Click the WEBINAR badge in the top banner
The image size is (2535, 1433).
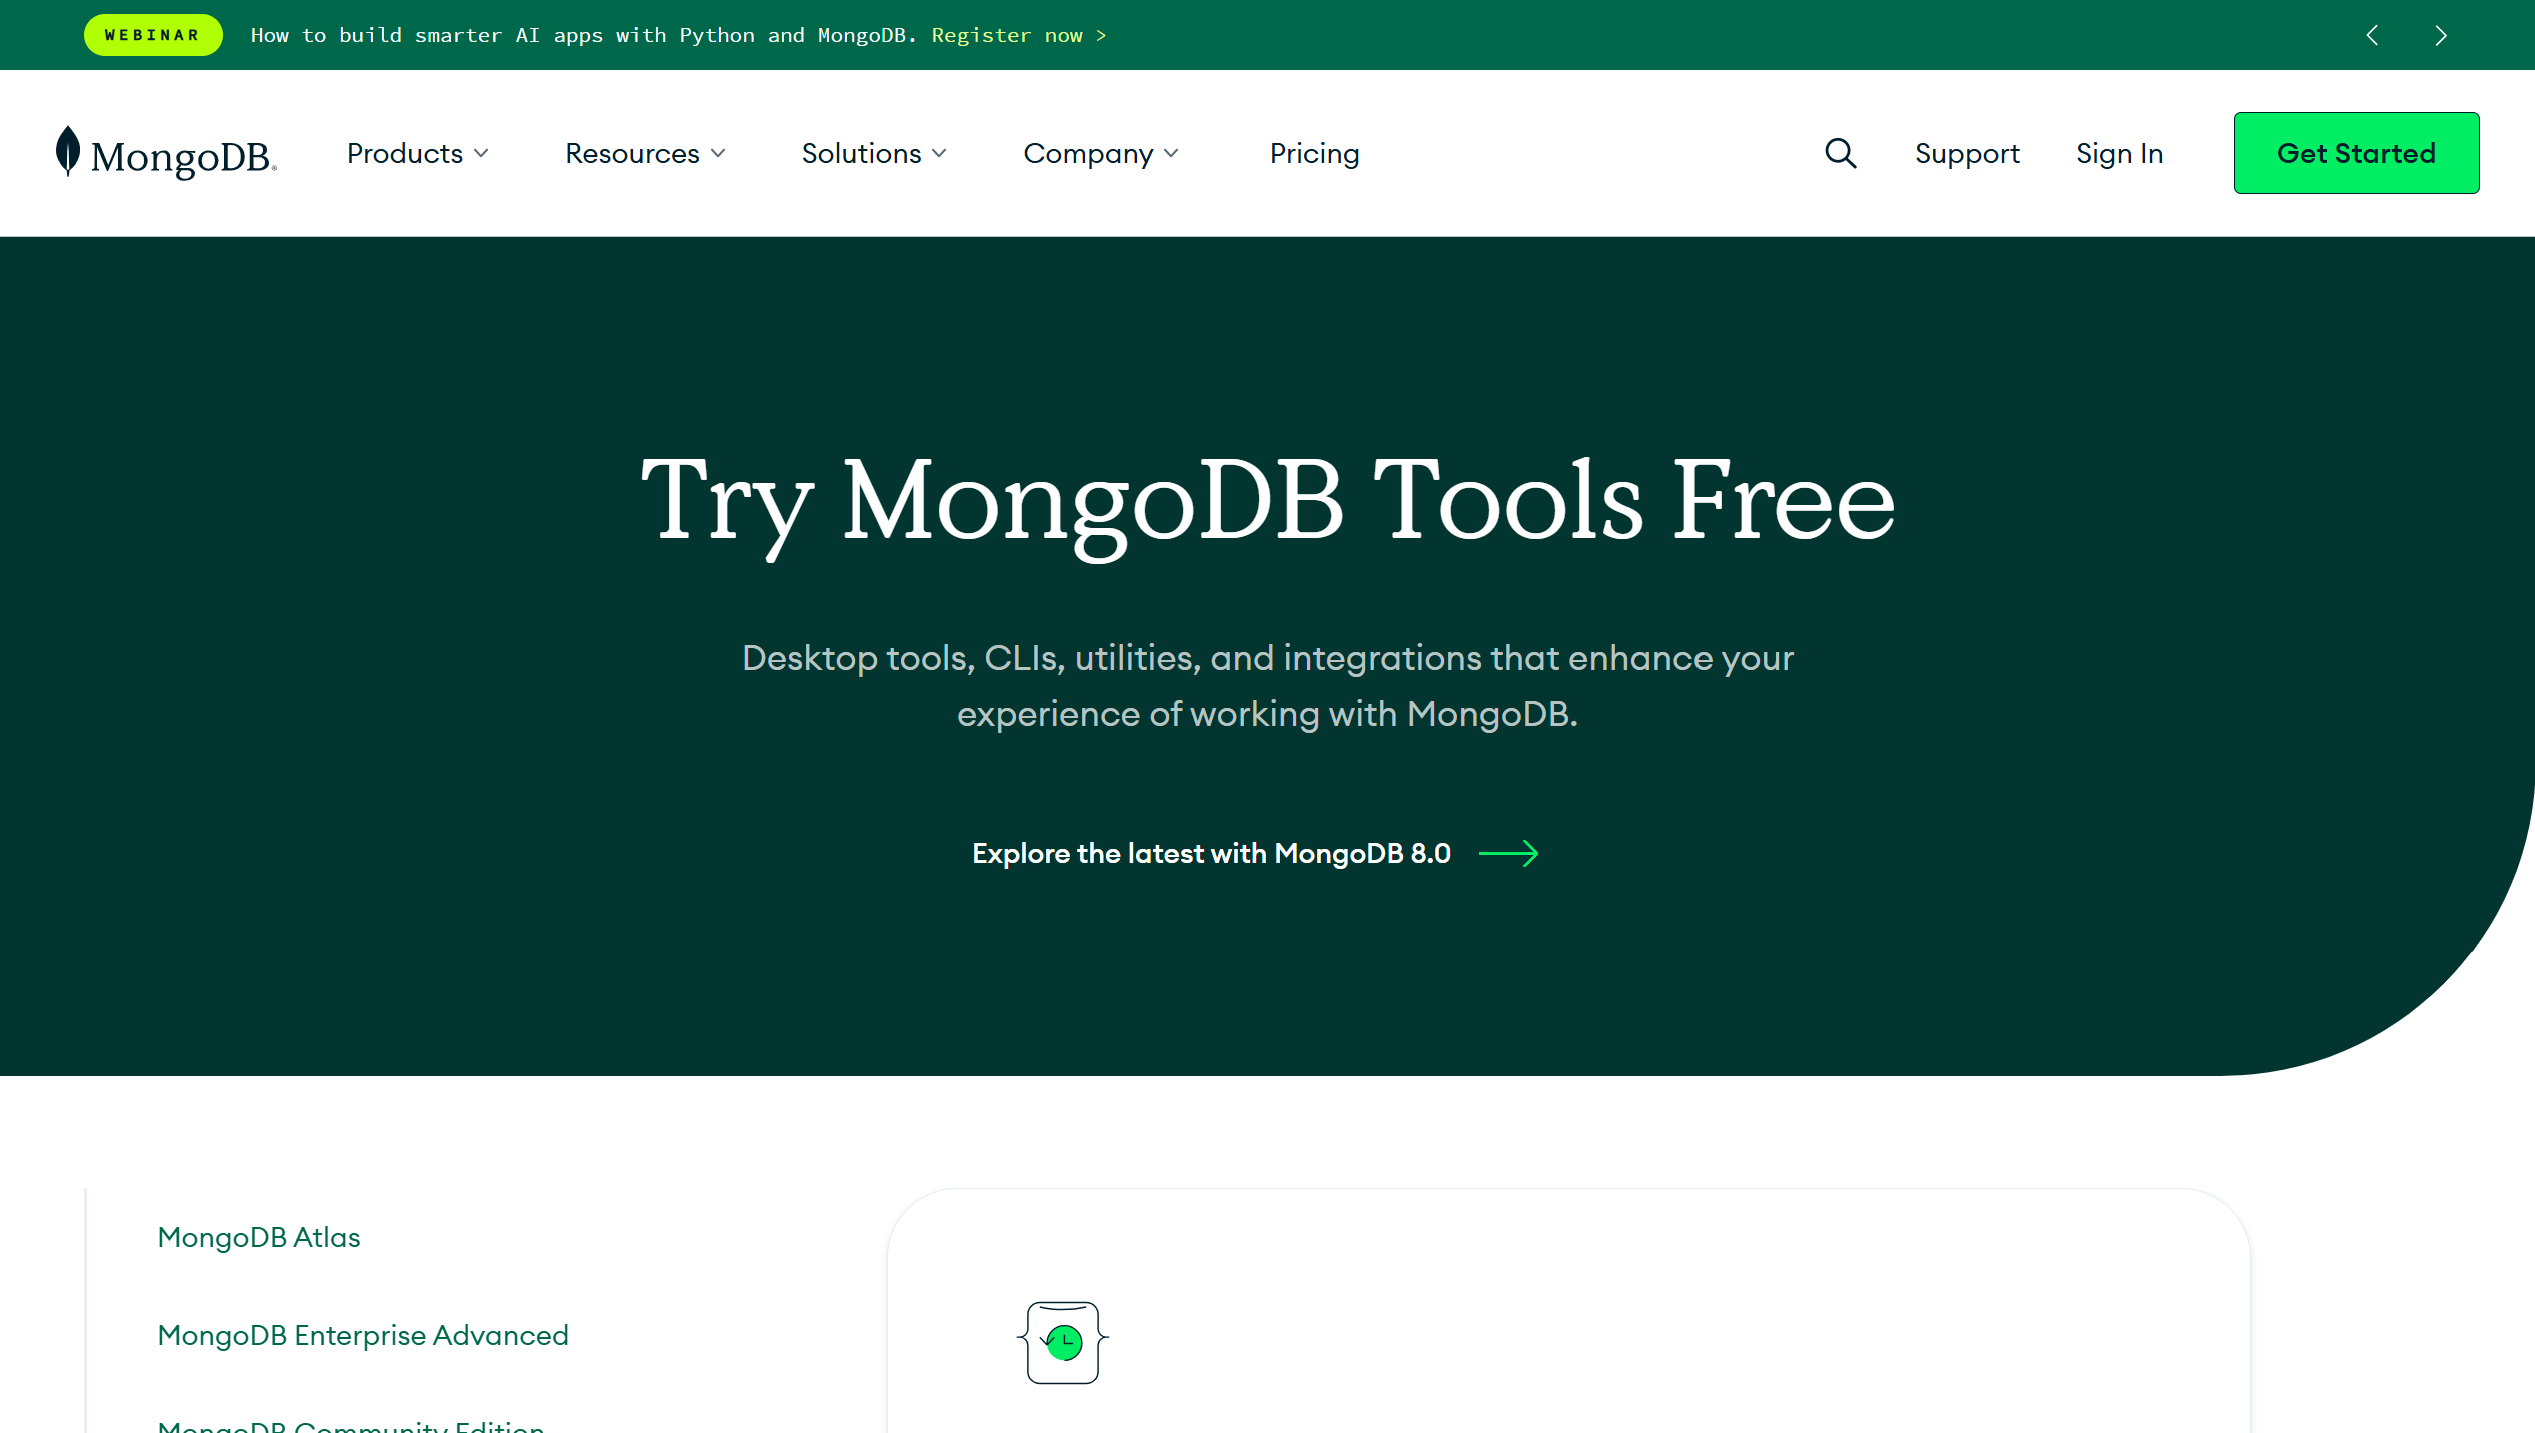coord(152,34)
